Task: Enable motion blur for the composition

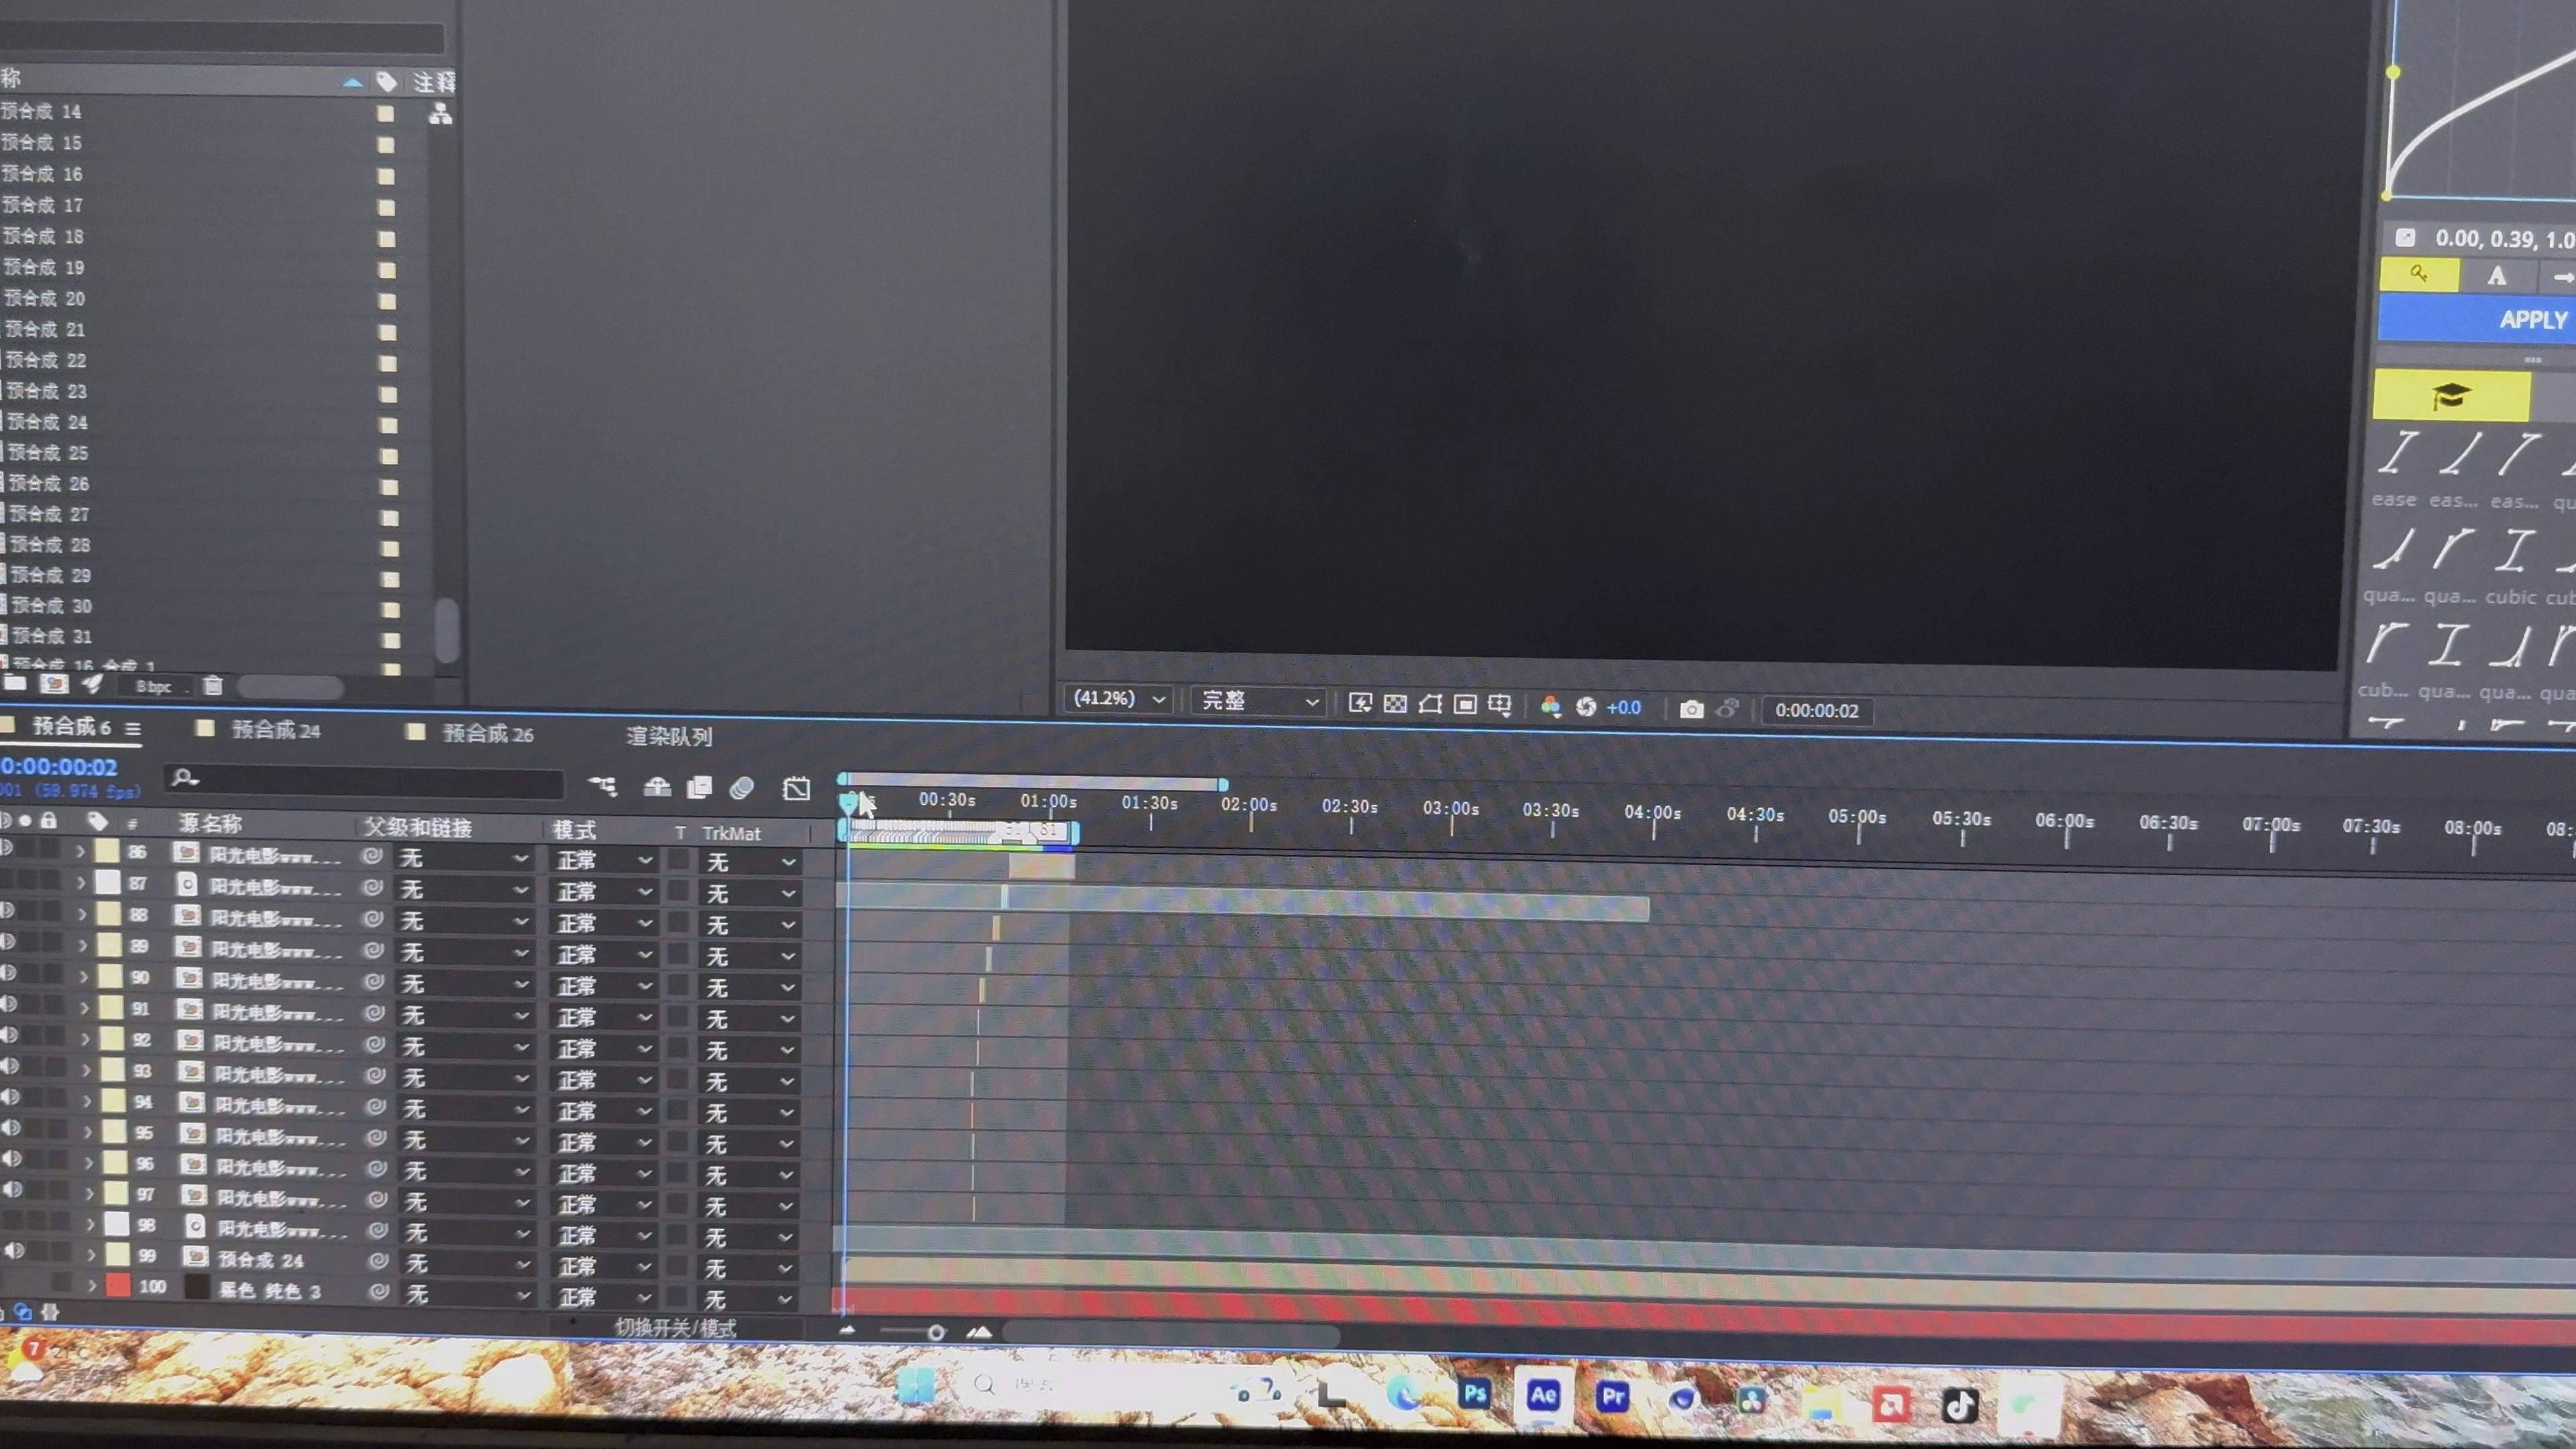Action: pos(742,788)
